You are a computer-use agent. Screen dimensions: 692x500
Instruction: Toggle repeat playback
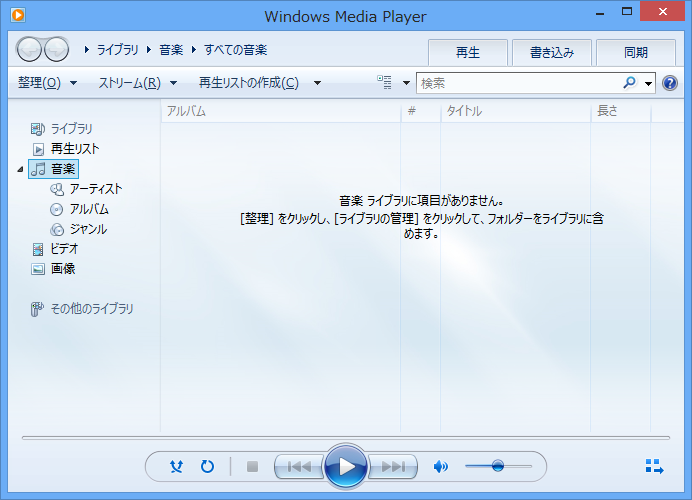207,466
